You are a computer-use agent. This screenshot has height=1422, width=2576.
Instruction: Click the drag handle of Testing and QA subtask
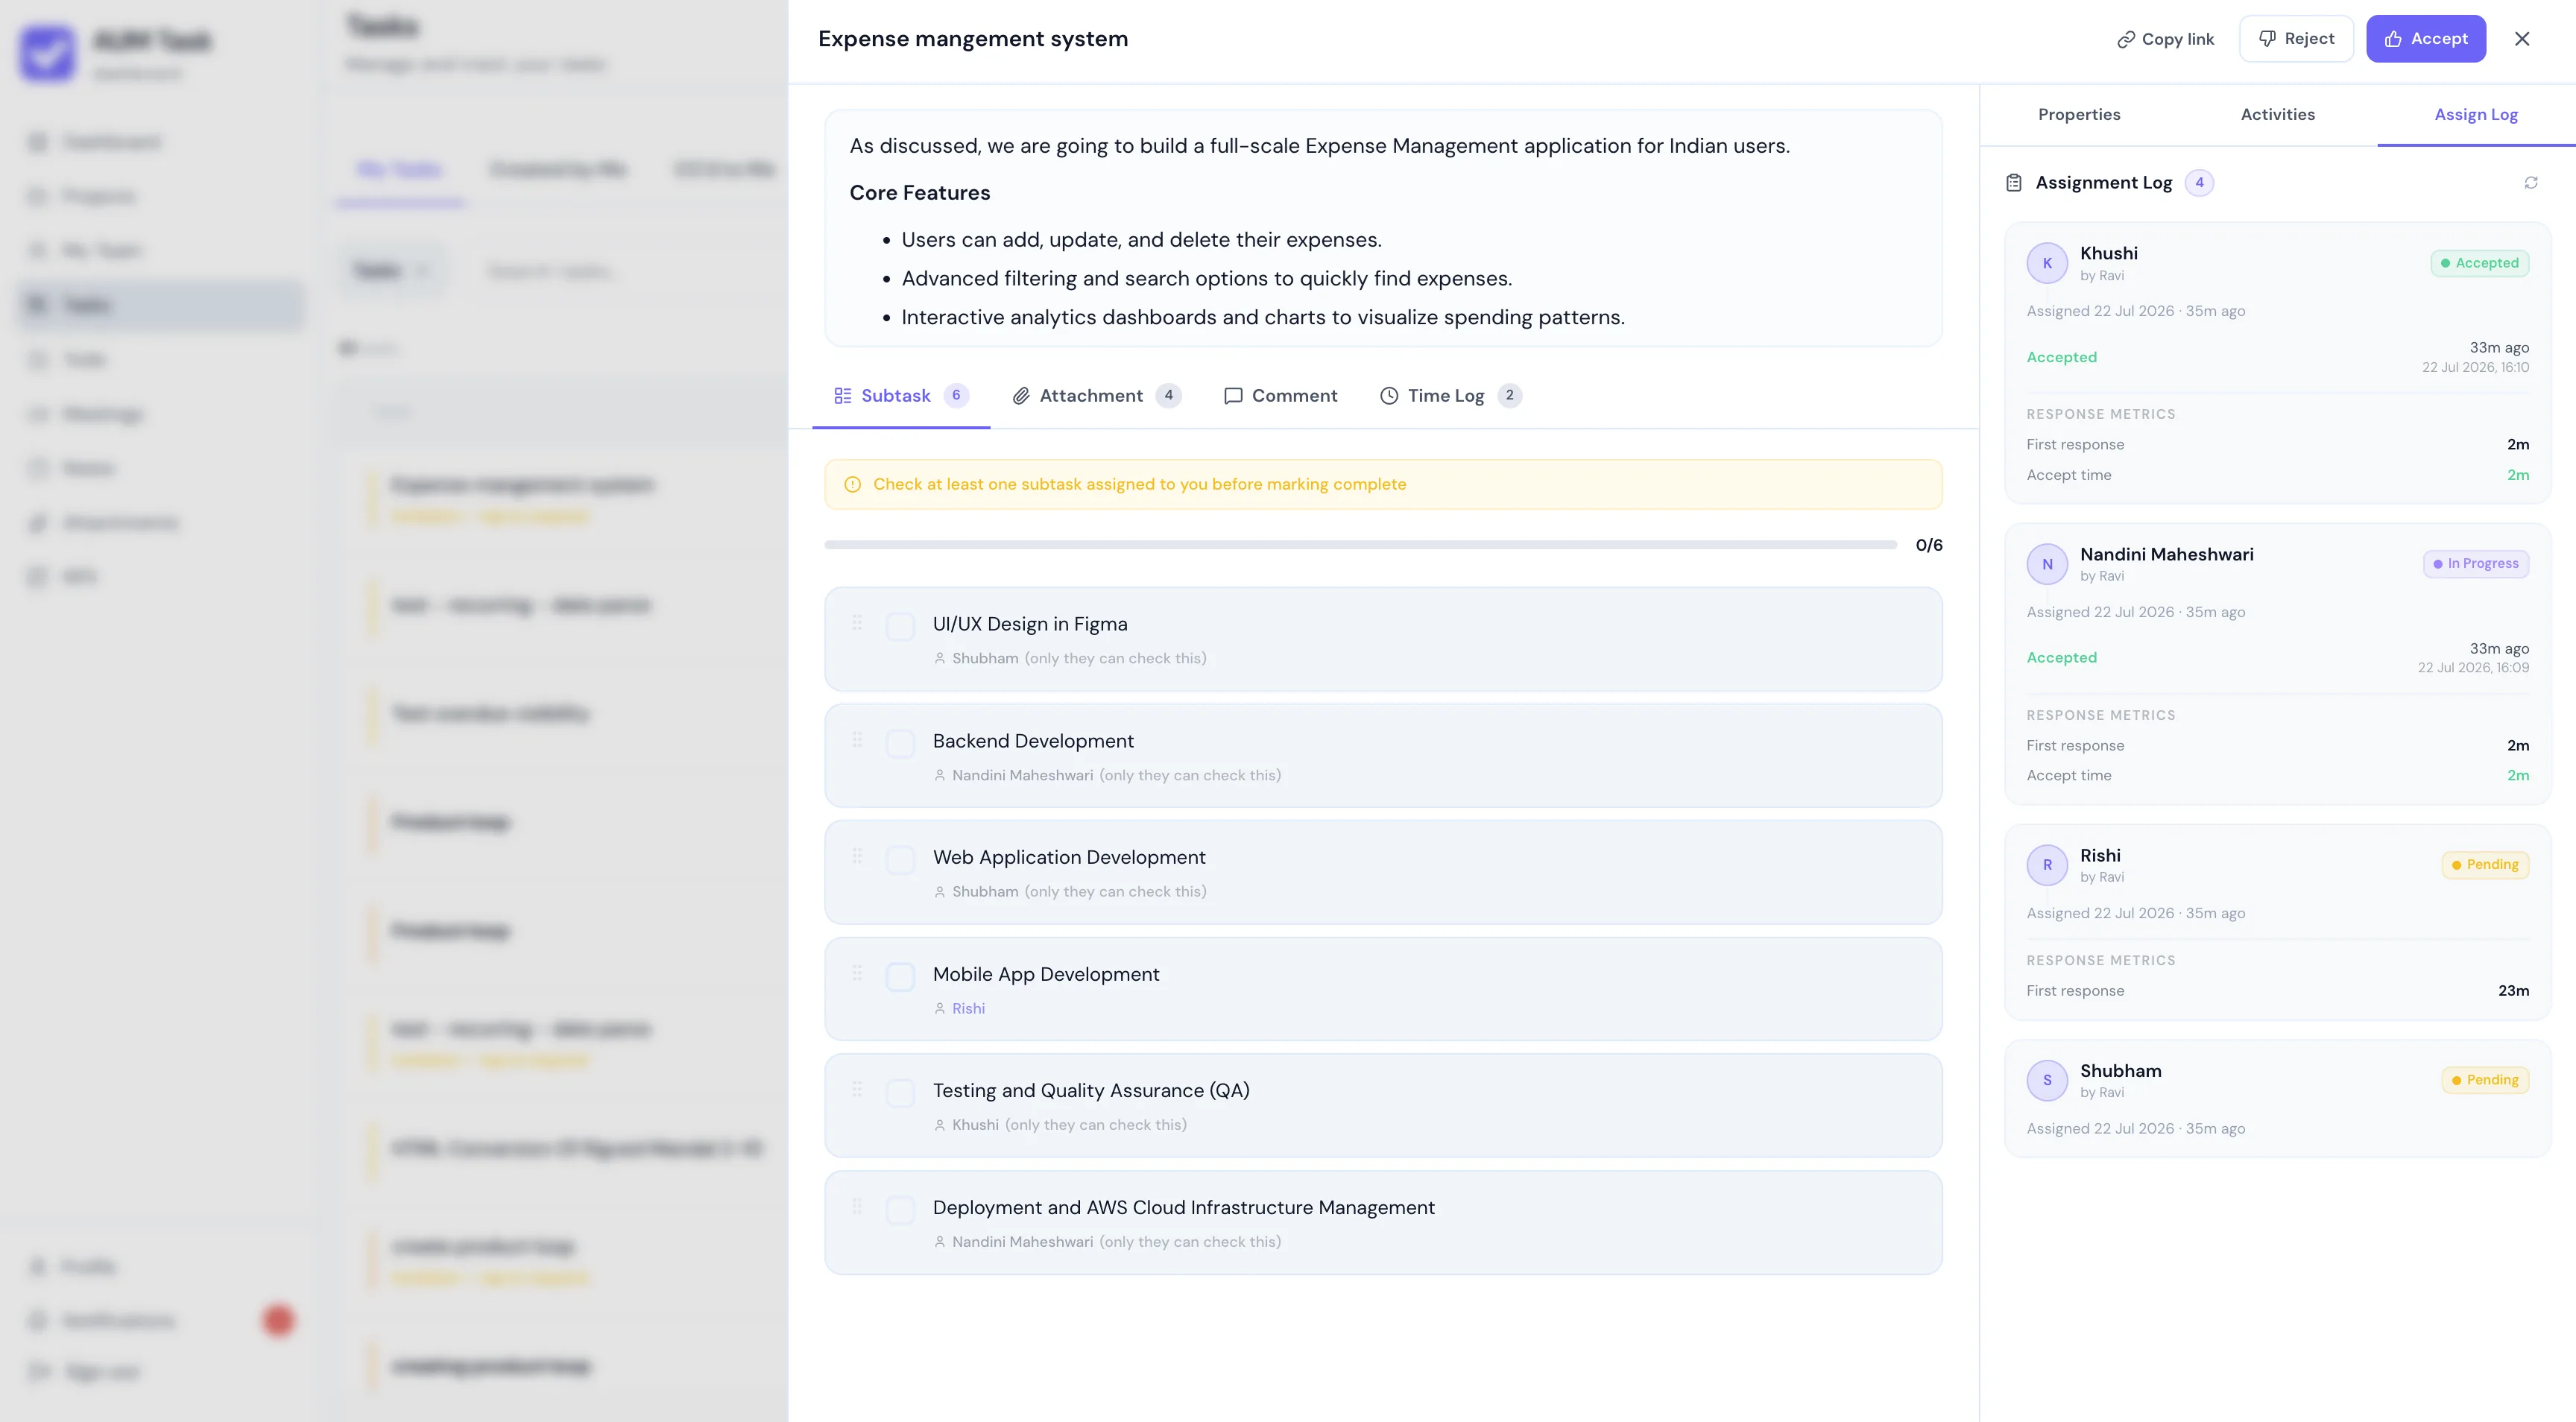tap(857, 1090)
